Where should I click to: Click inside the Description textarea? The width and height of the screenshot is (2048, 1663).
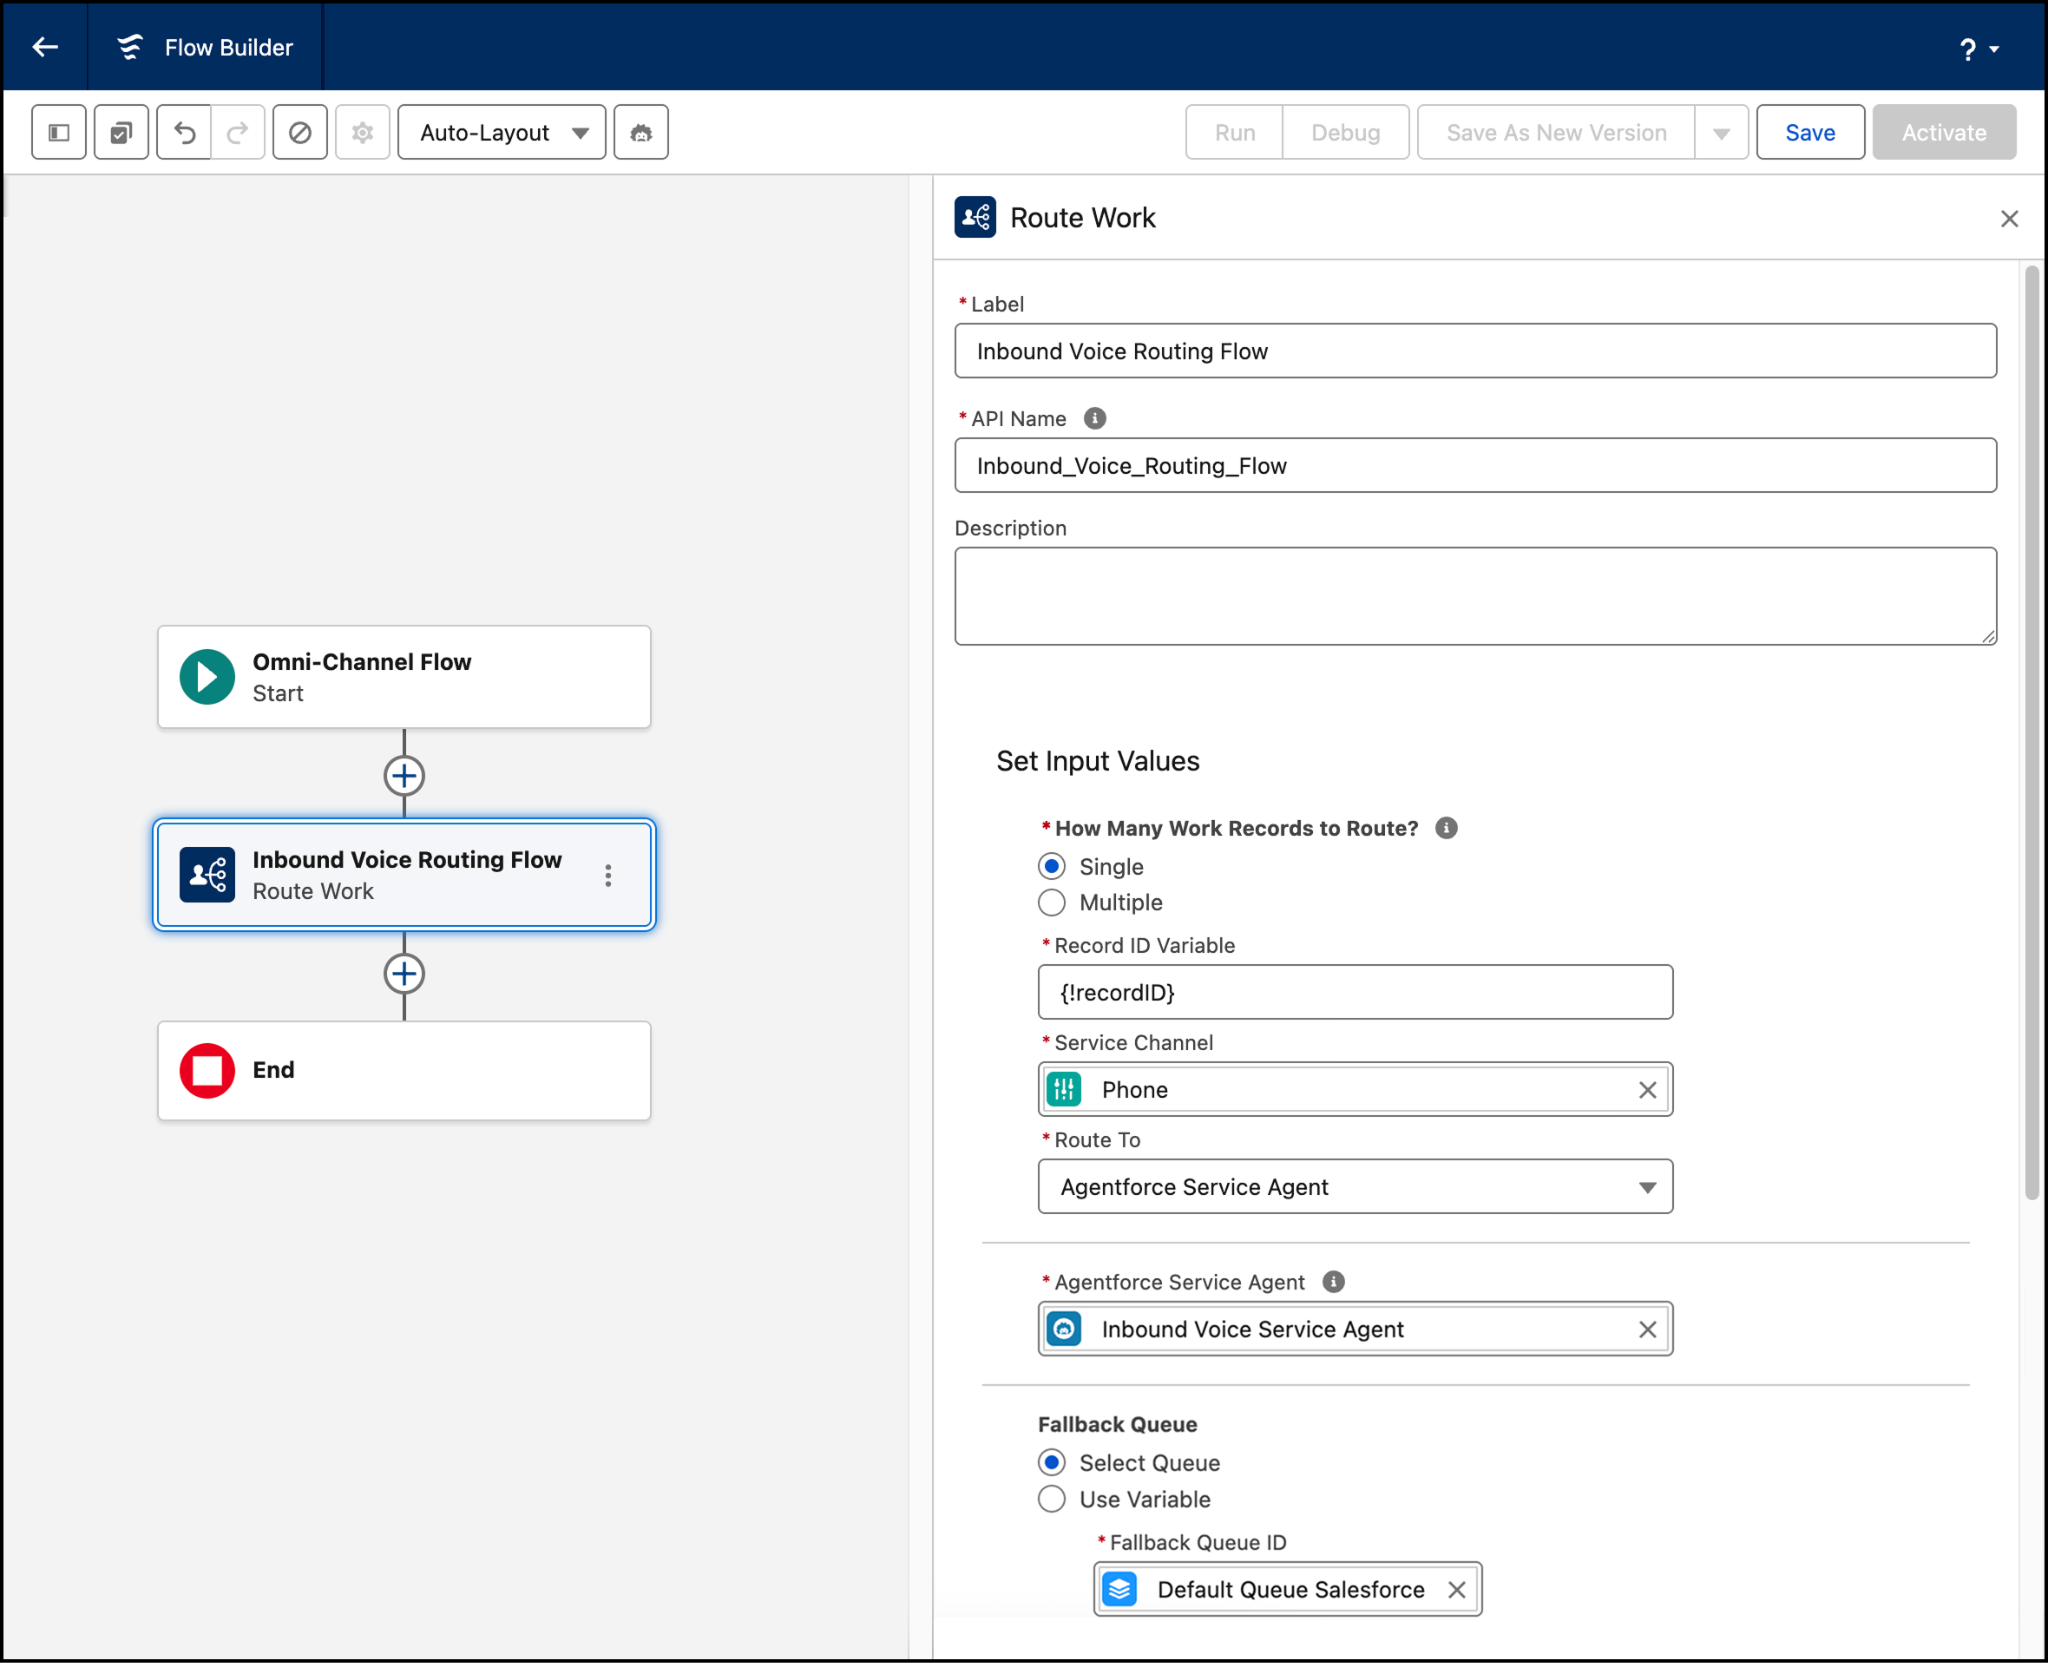1475,596
